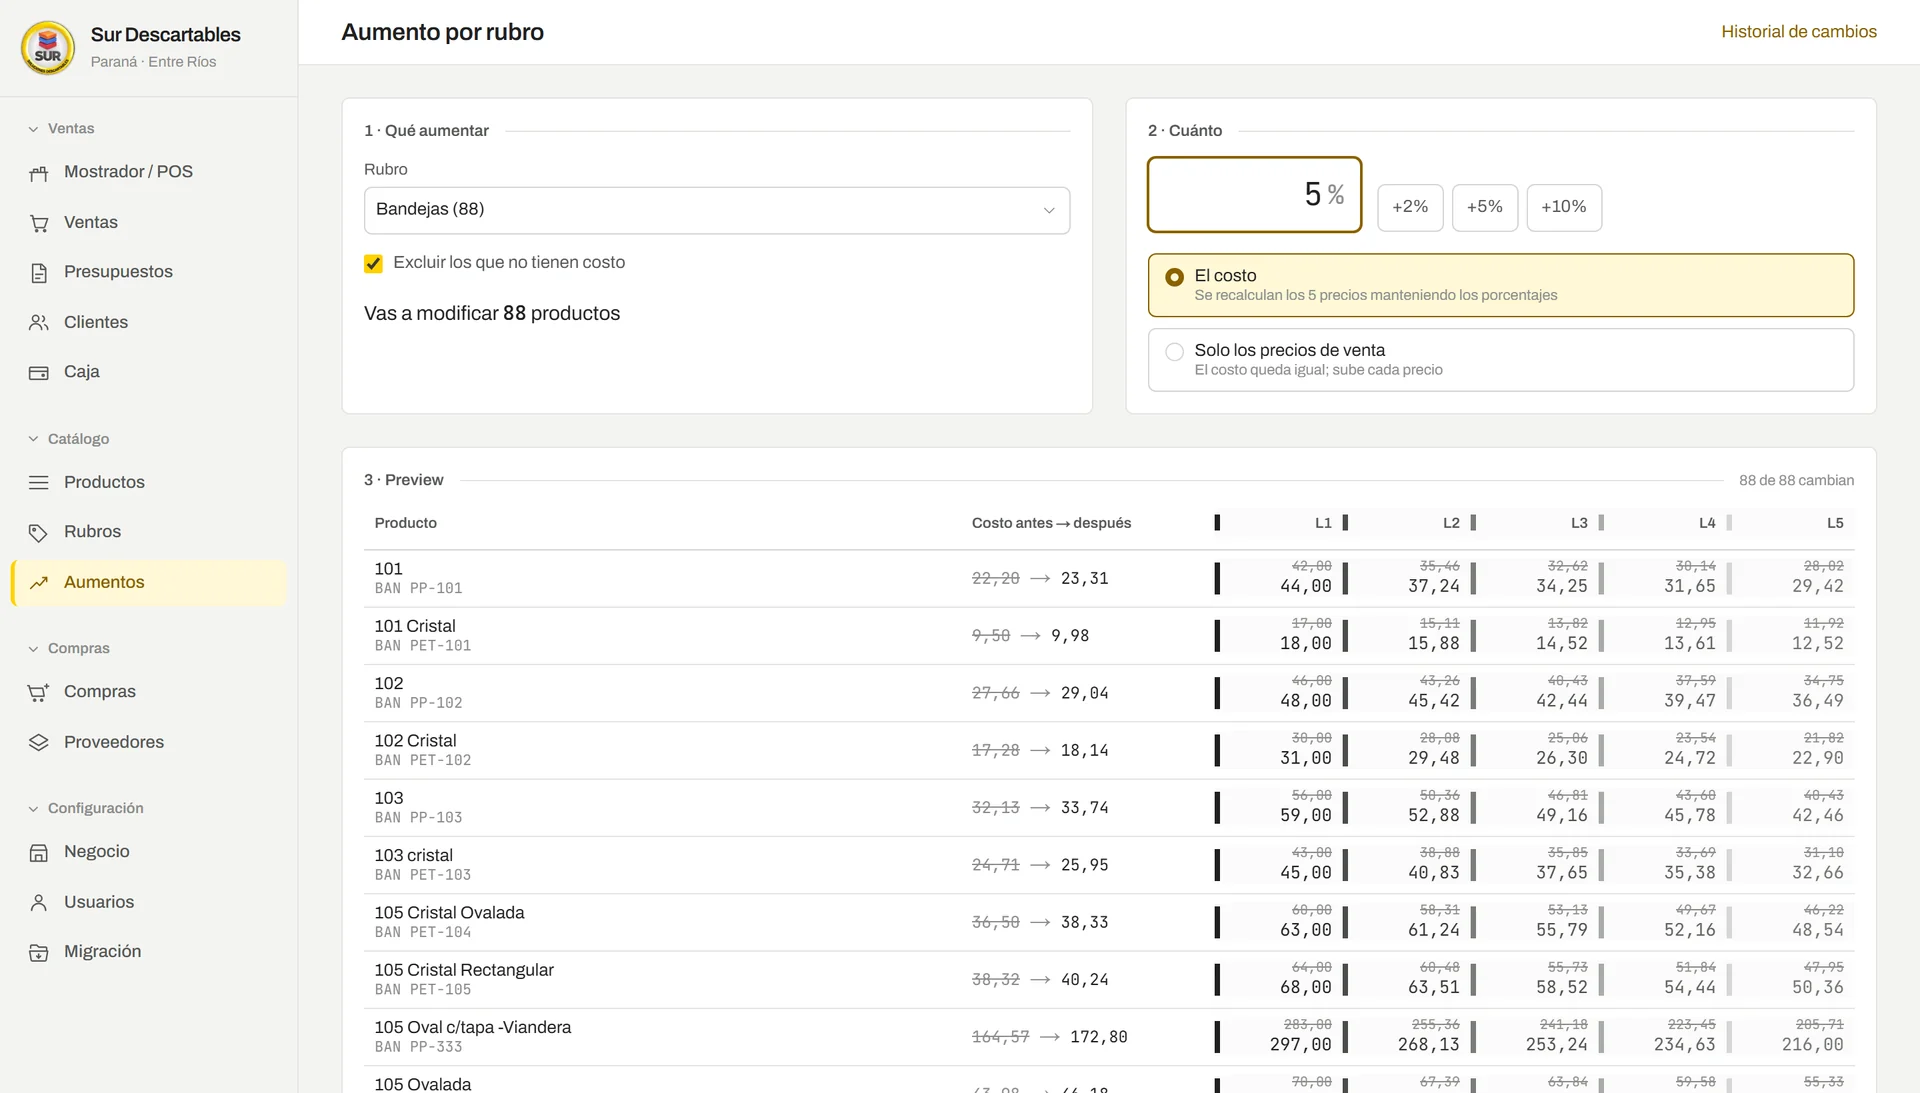Viewport: 1920px width, 1093px height.
Task: Click the +10% quick button
Action: click(x=1564, y=207)
